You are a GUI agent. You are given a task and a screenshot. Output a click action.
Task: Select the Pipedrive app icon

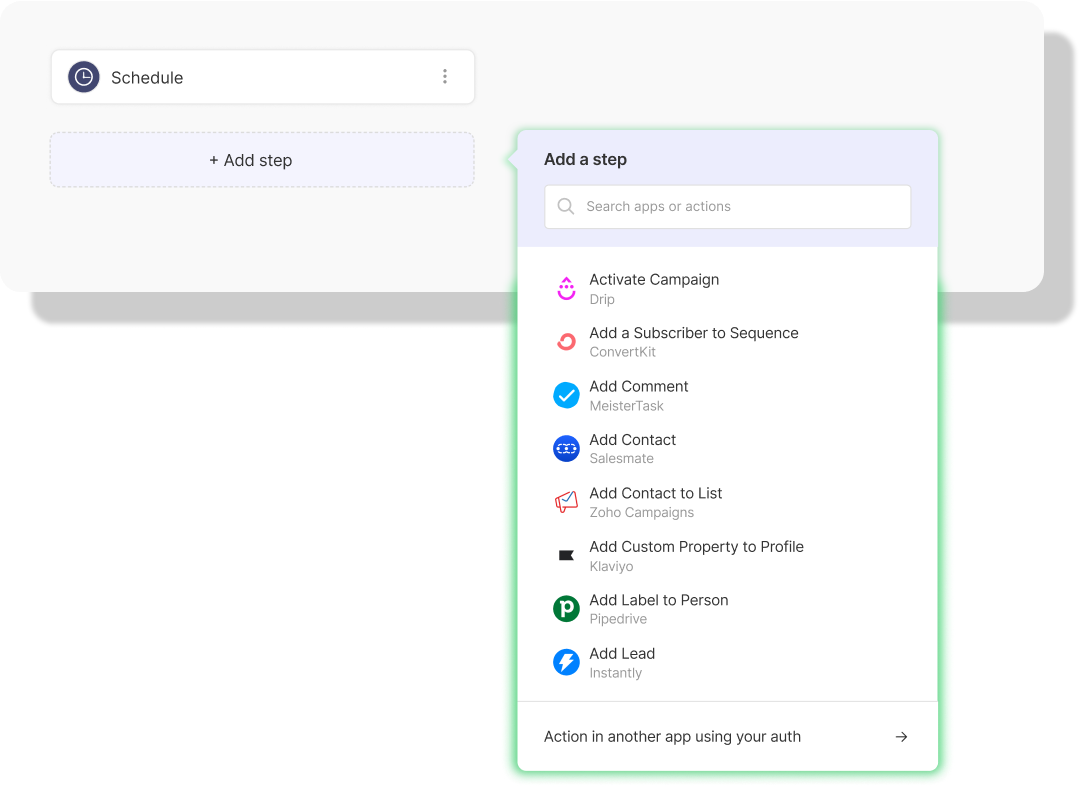566,609
